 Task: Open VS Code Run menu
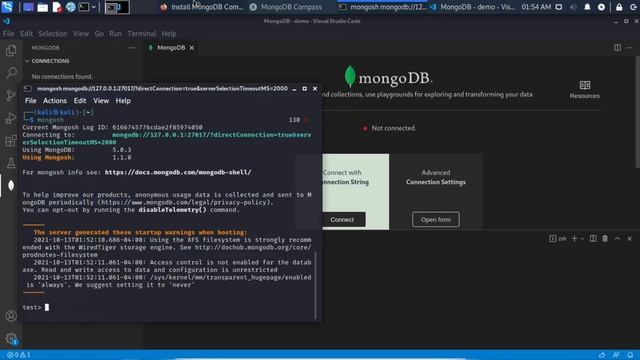[x=115, y=33]
